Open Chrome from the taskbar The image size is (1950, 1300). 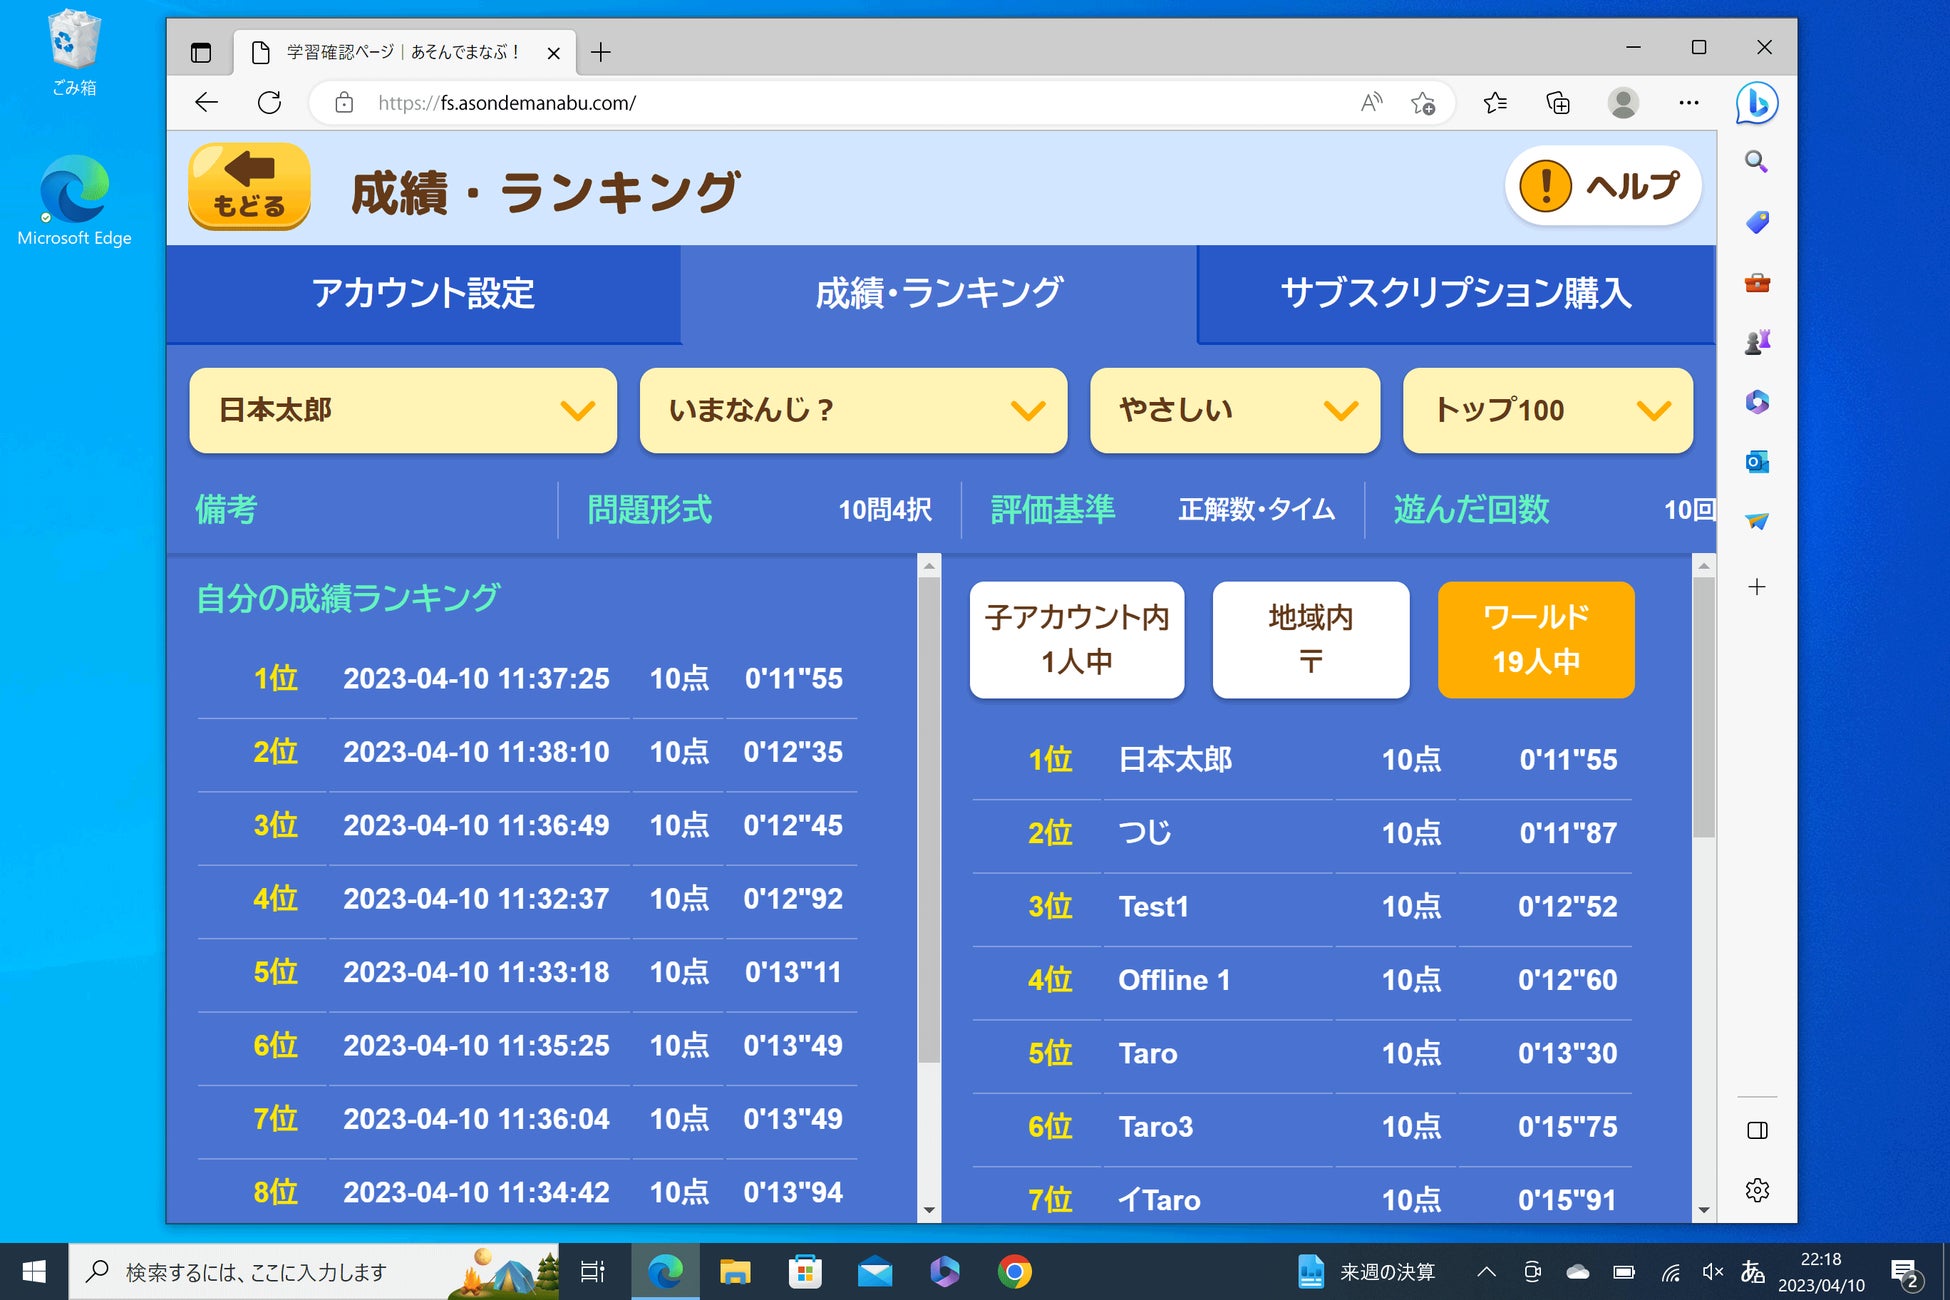1014,1272
